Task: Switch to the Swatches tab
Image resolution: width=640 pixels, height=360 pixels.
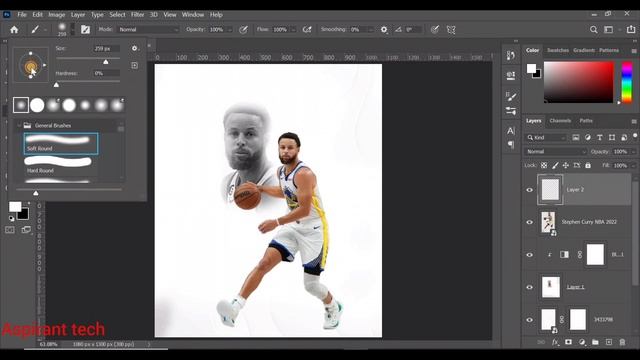Action: pyautogui.click(x=558, y=50)
